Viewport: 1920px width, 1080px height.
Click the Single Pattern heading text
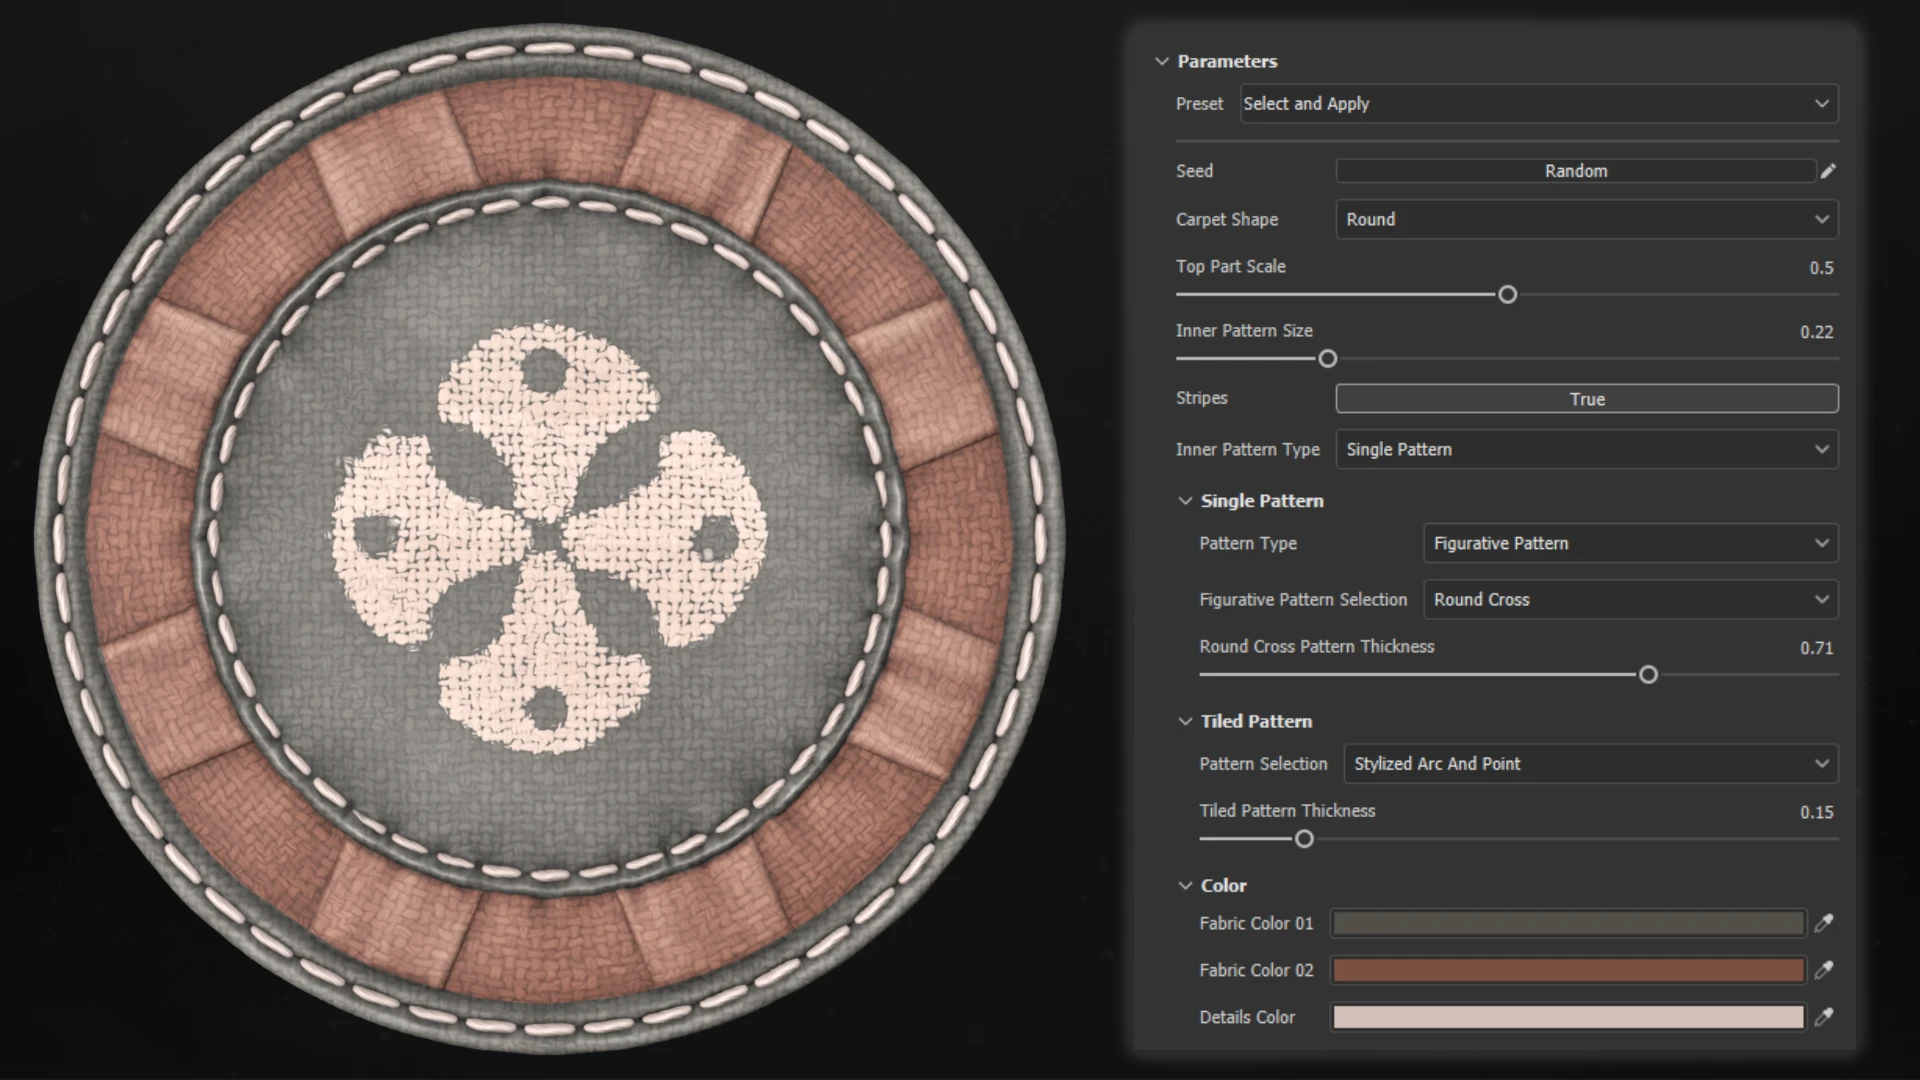[1262, 501]
